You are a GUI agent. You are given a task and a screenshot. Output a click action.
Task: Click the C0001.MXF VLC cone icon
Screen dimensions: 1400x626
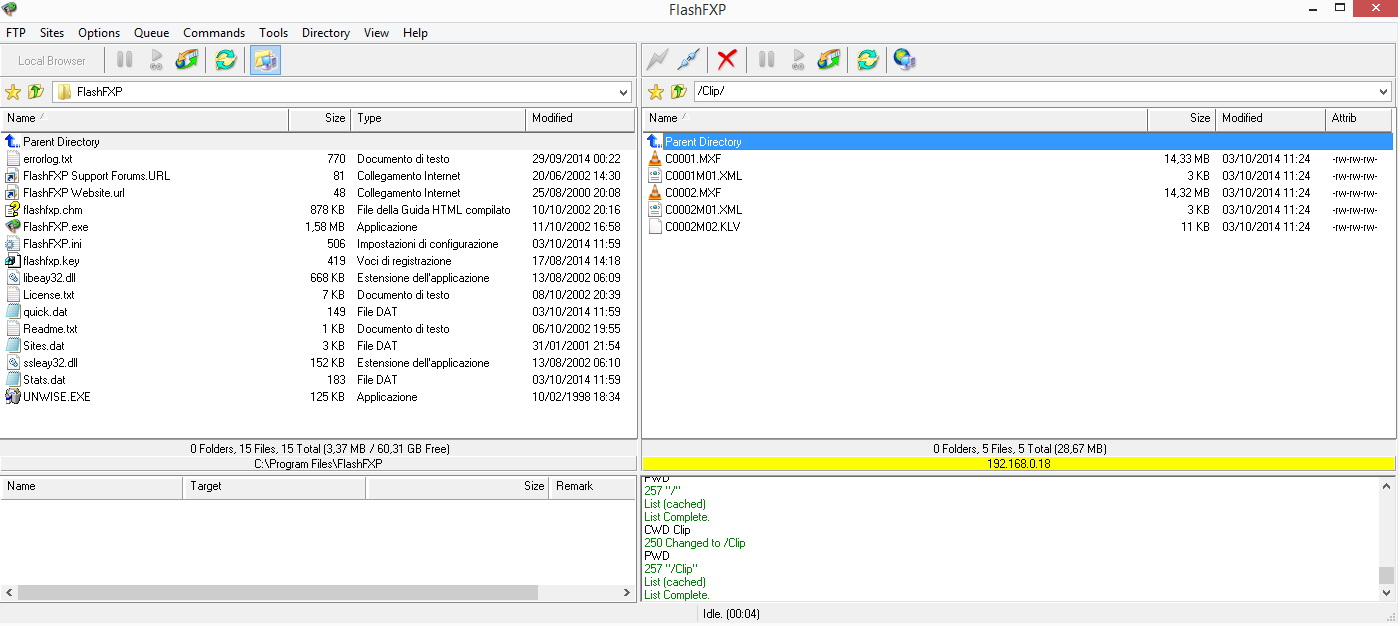tap(655, 159)
